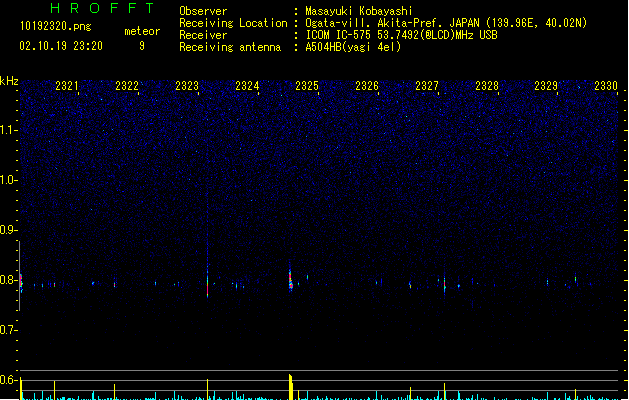Click the 2326 time axis marker

(367, 86)
